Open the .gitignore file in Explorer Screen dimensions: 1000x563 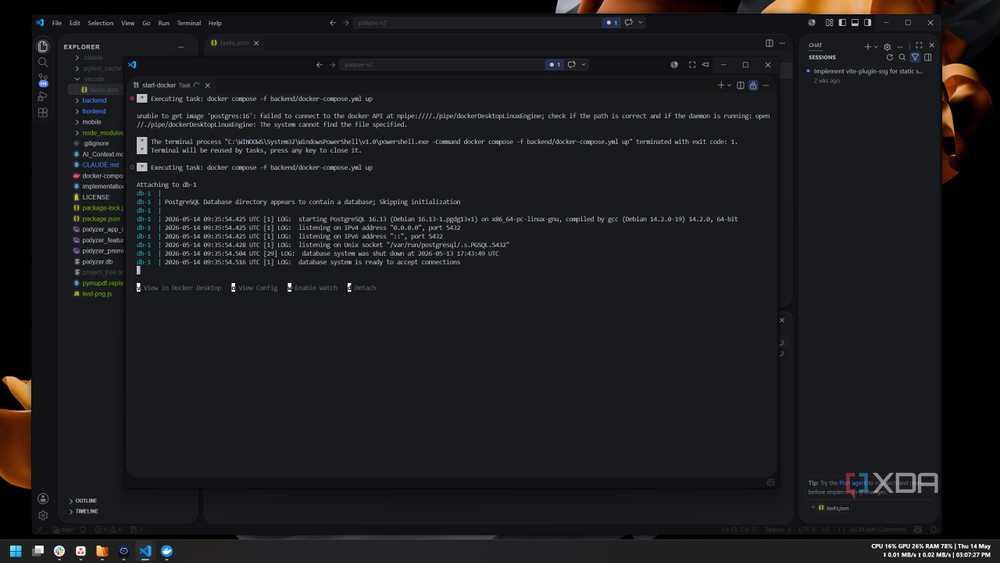pos(96,143)
